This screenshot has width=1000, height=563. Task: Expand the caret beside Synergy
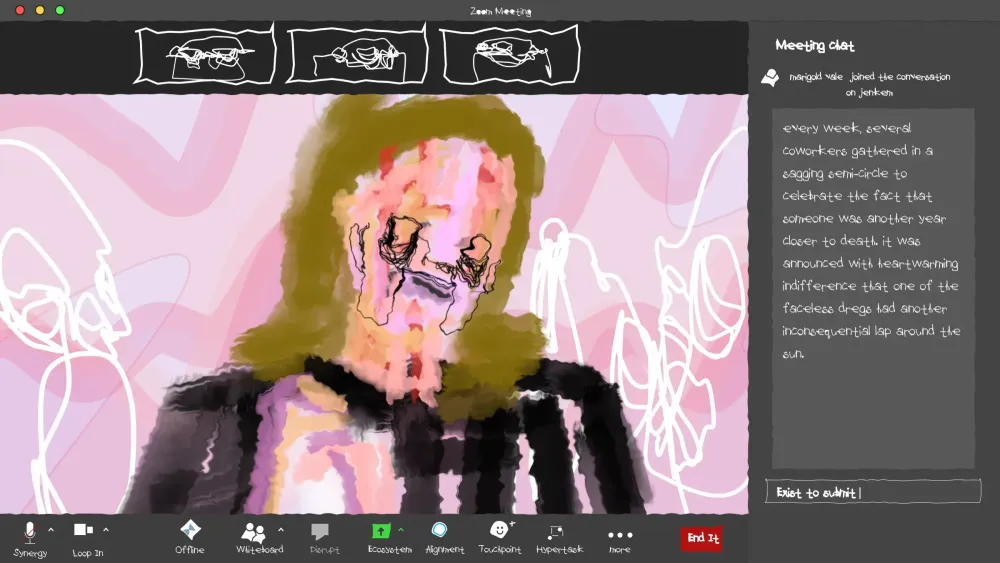pos(51,530)
